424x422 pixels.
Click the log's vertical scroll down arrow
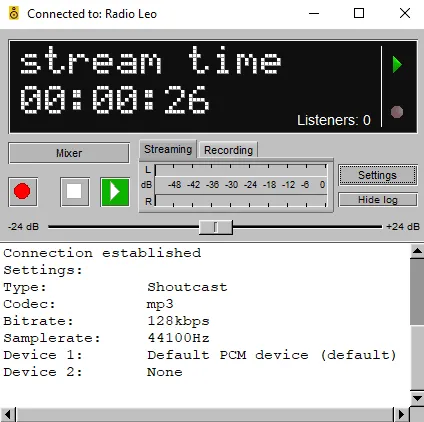point(417,398)
